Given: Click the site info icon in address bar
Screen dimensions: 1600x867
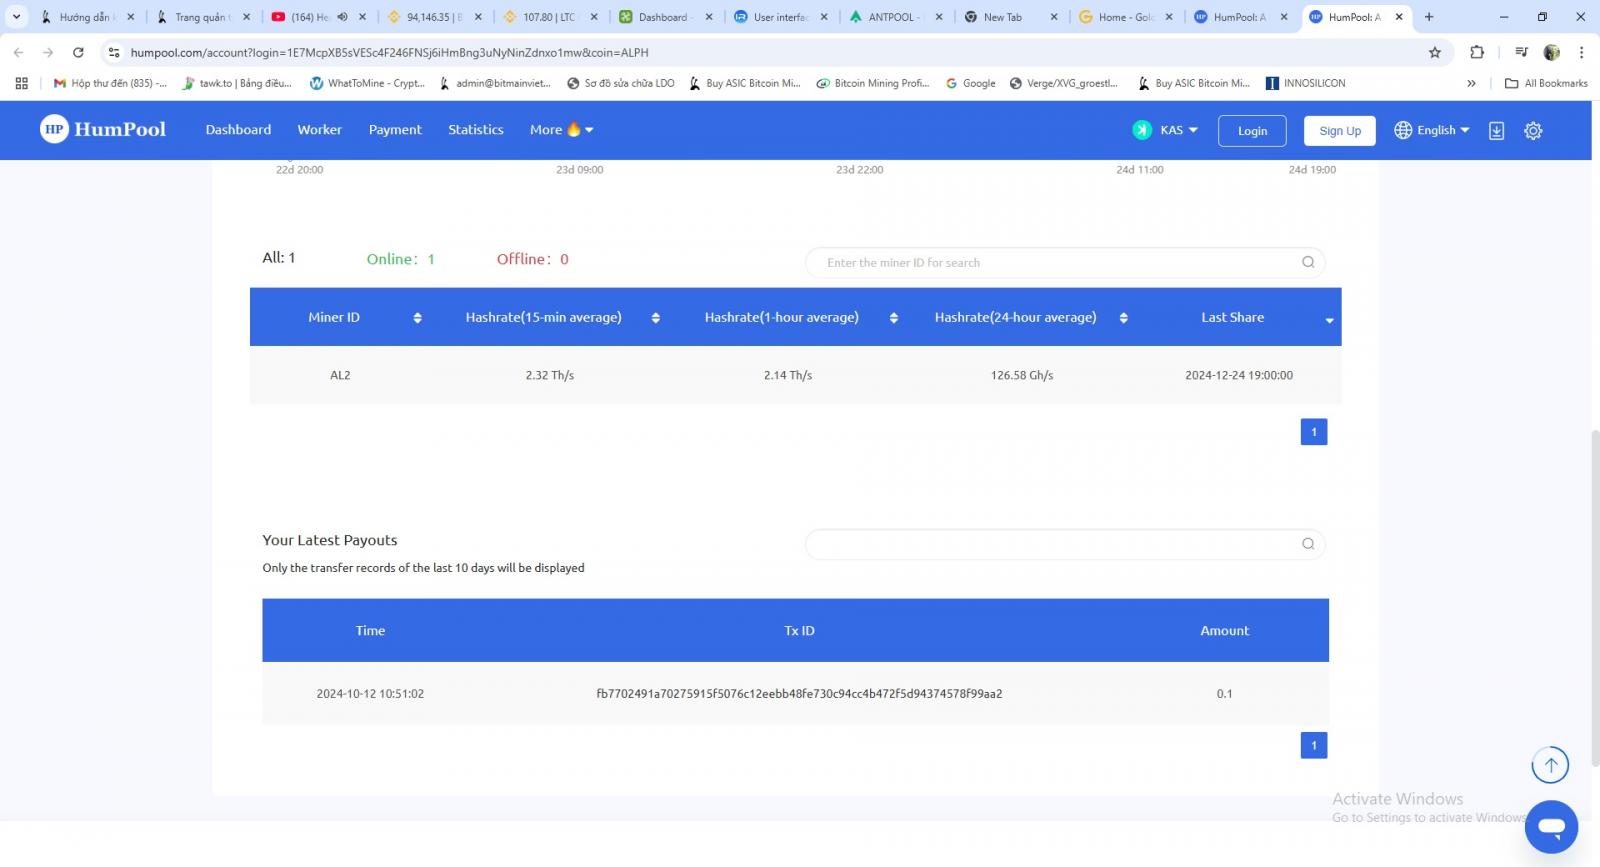Looking at the screenshot, I should 114,52.
